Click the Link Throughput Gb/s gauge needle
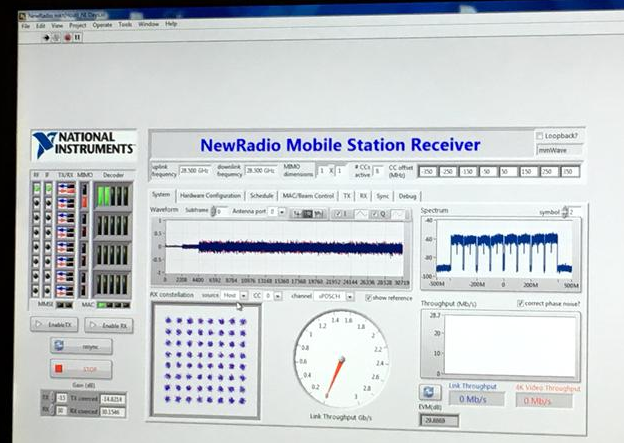Viewport: 624px width, 443px height. [x=334, y=378]
